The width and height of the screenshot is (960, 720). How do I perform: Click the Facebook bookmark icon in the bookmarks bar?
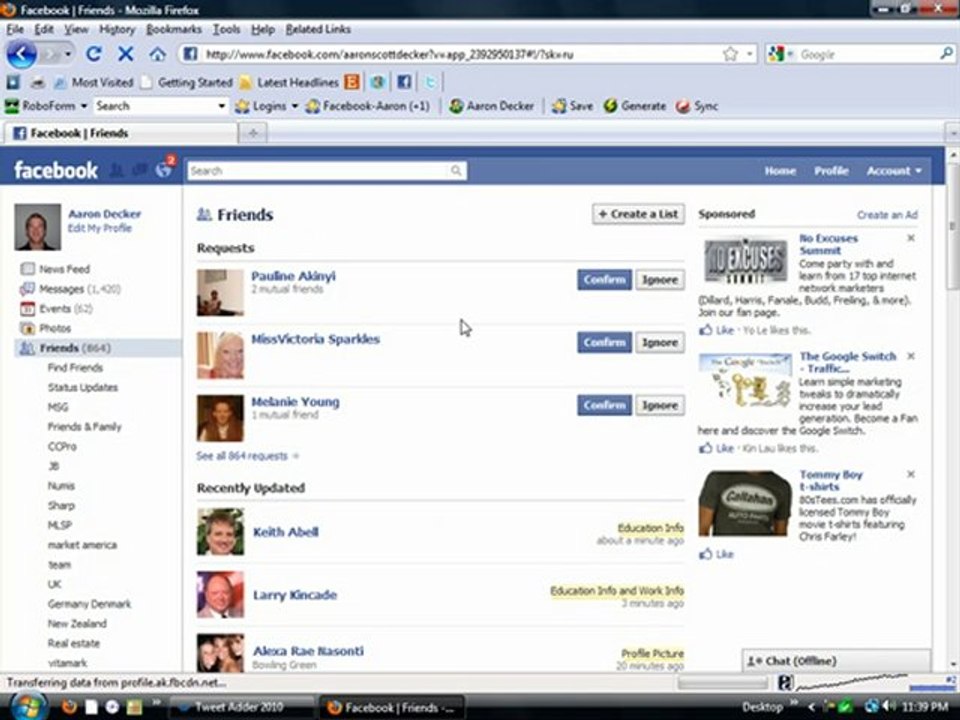coord(403,81)
